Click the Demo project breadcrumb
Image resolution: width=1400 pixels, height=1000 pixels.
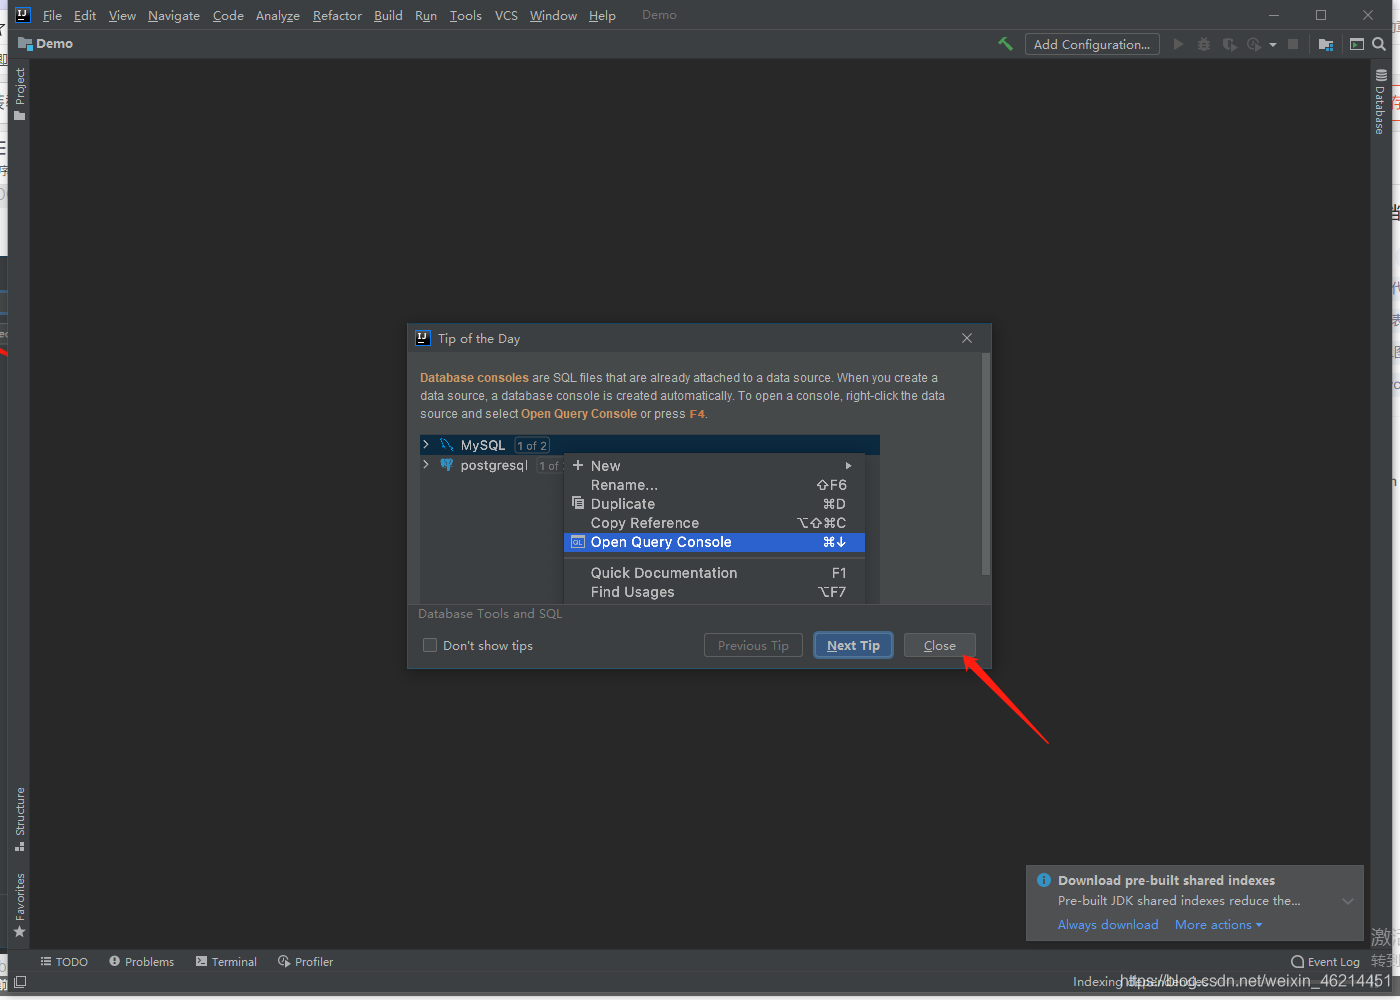[46, 44]
